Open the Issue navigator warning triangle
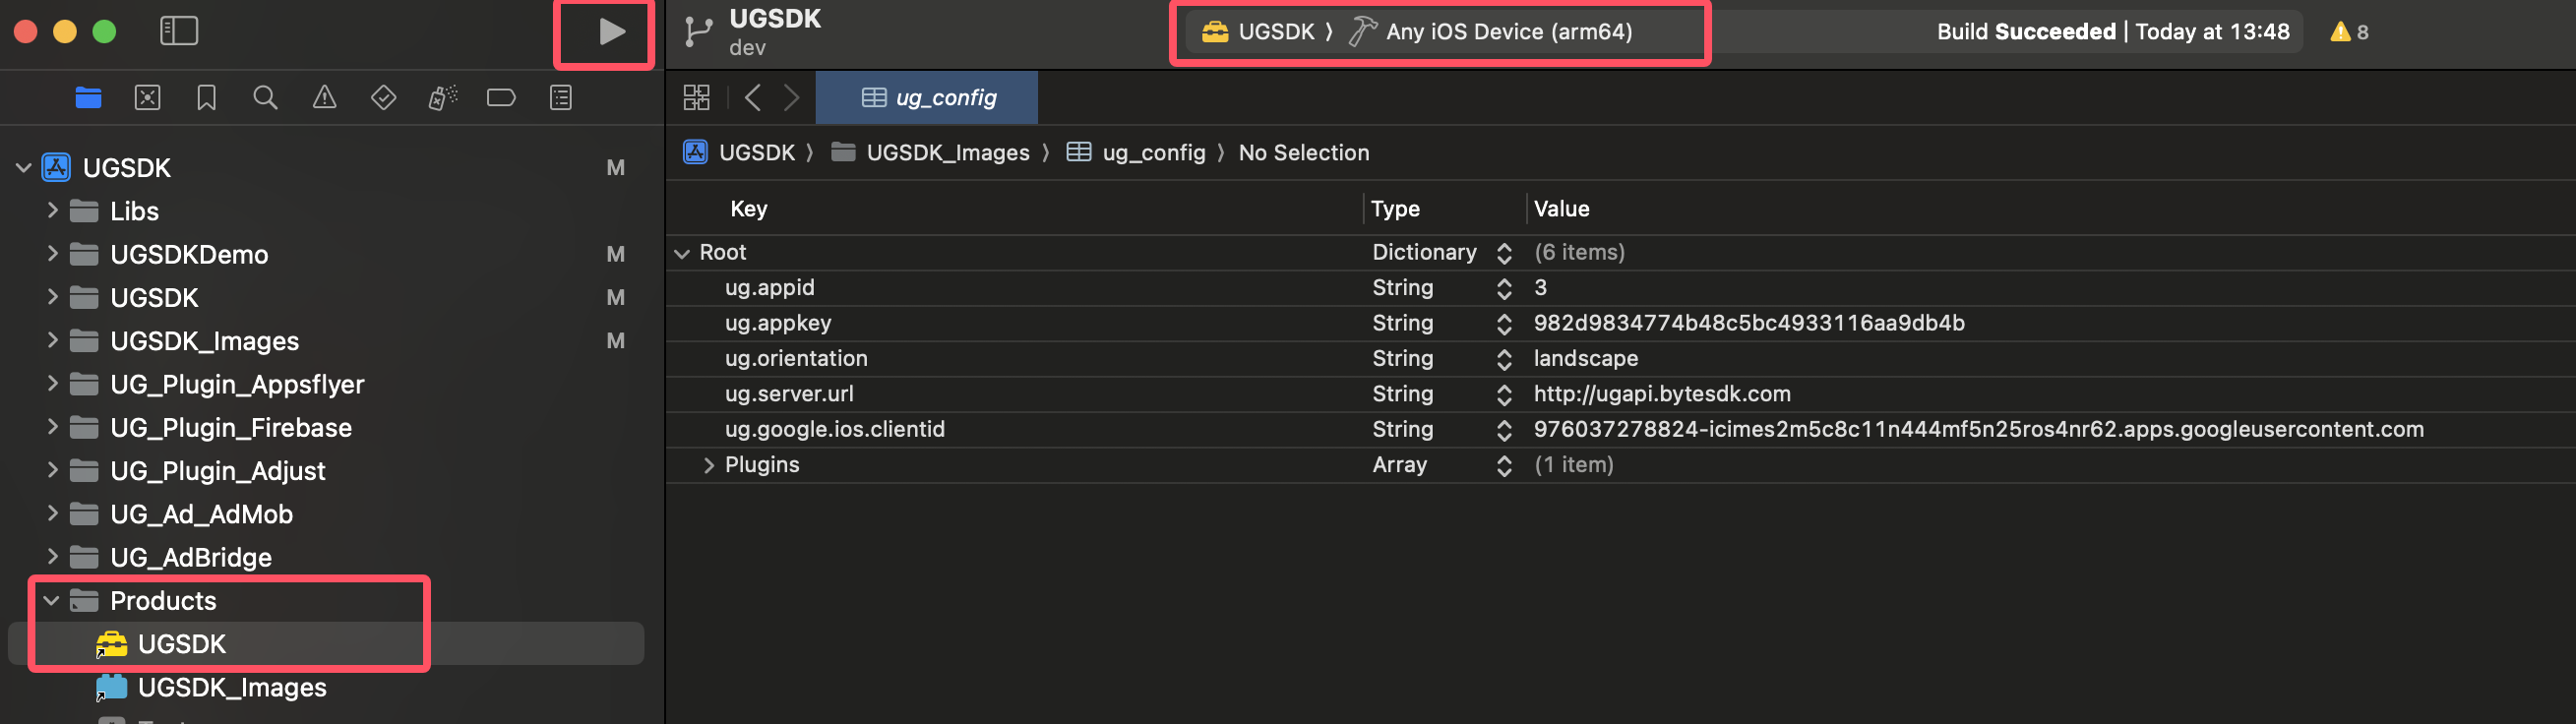2576x724 pixels. pos(324,98)
